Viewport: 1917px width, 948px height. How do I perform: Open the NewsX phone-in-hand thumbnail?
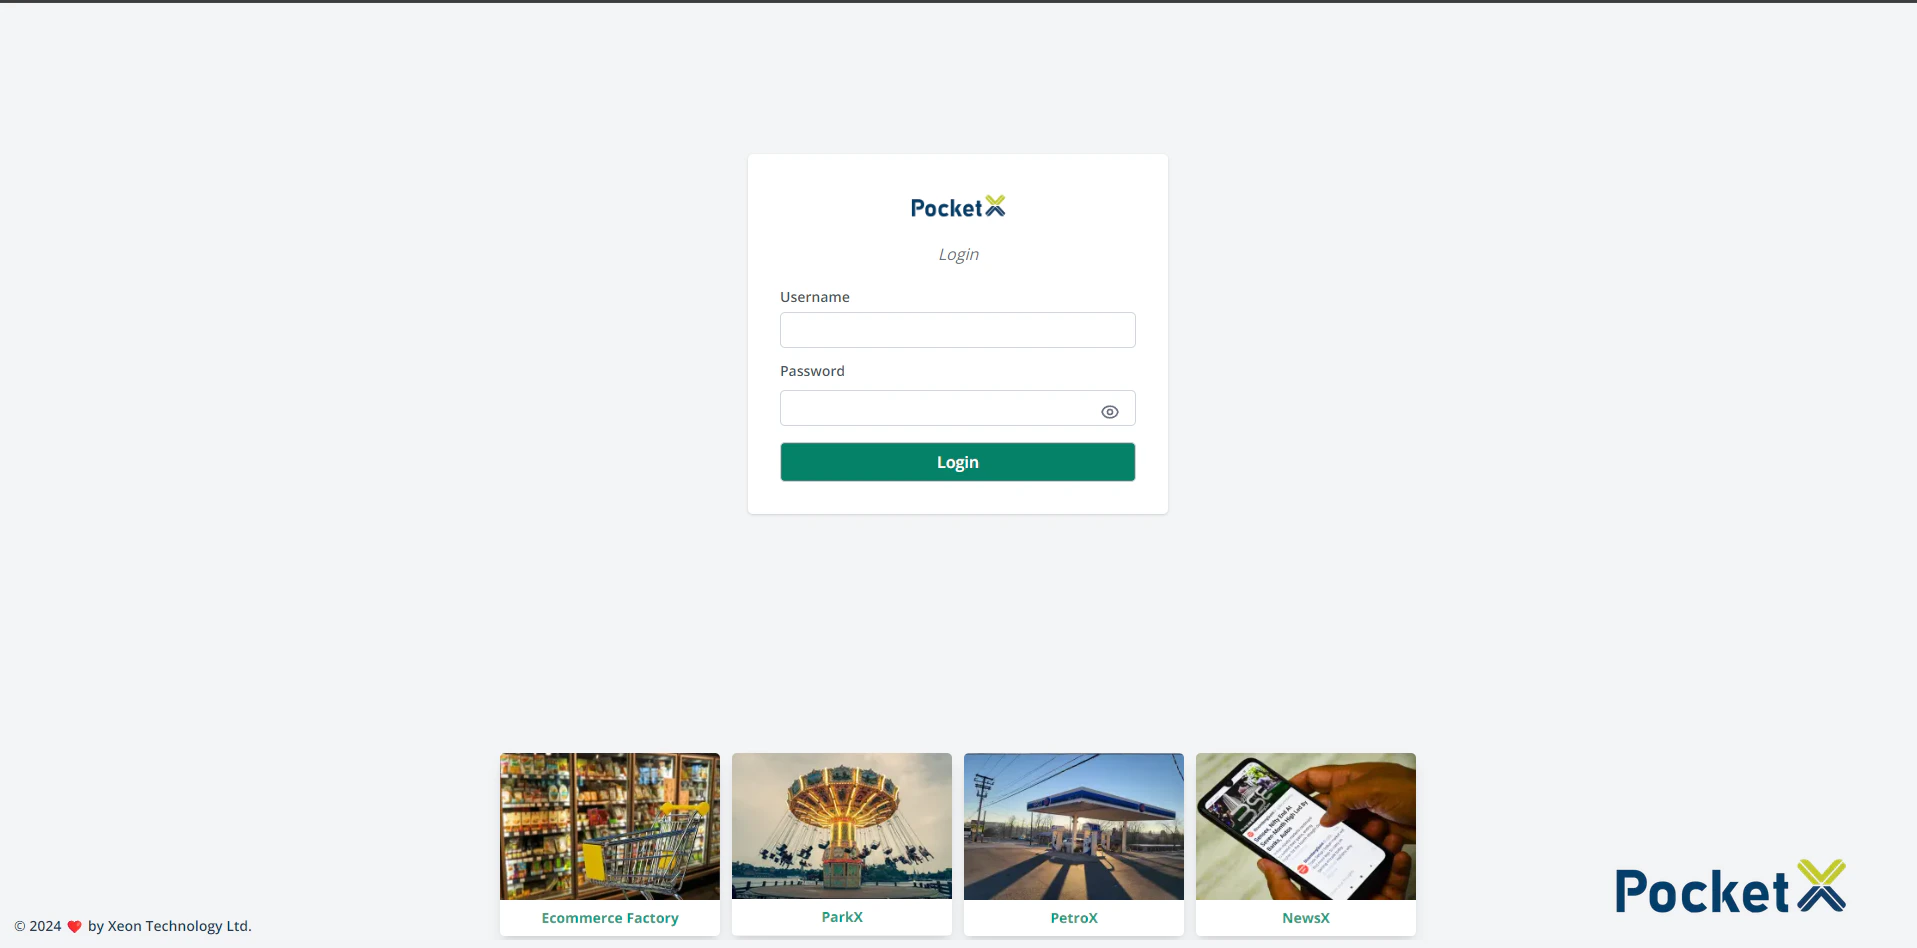point(1306,826)
